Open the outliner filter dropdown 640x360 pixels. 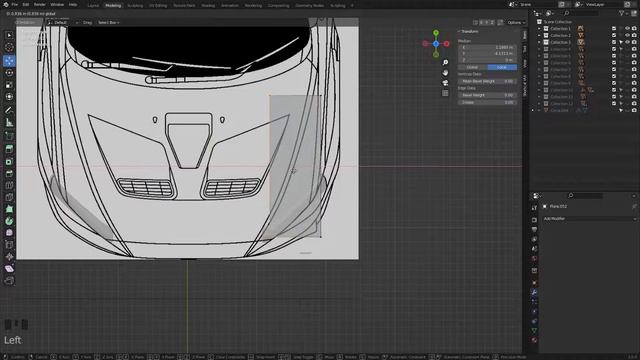point(624,13)
